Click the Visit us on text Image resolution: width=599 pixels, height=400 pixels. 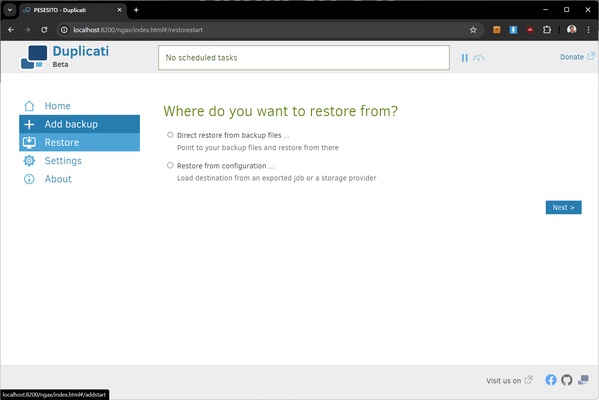(x=503, y=381)
